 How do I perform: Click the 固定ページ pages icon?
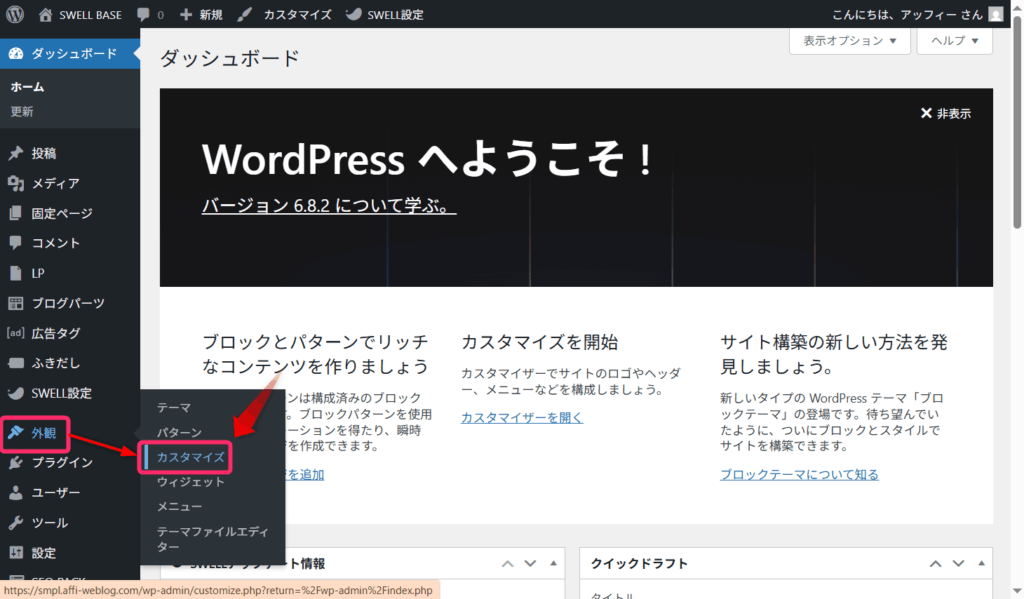(16, 214)
